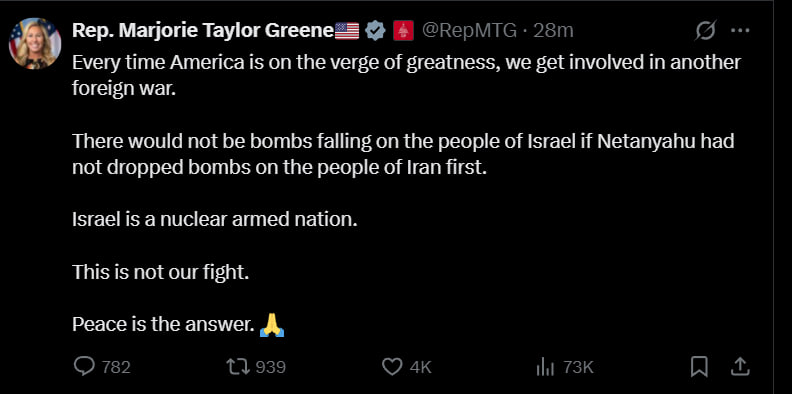Click the reply speech bubble icon
This screenshot has width=792, height=394.
pyautogui.click(x=84, y=367)
